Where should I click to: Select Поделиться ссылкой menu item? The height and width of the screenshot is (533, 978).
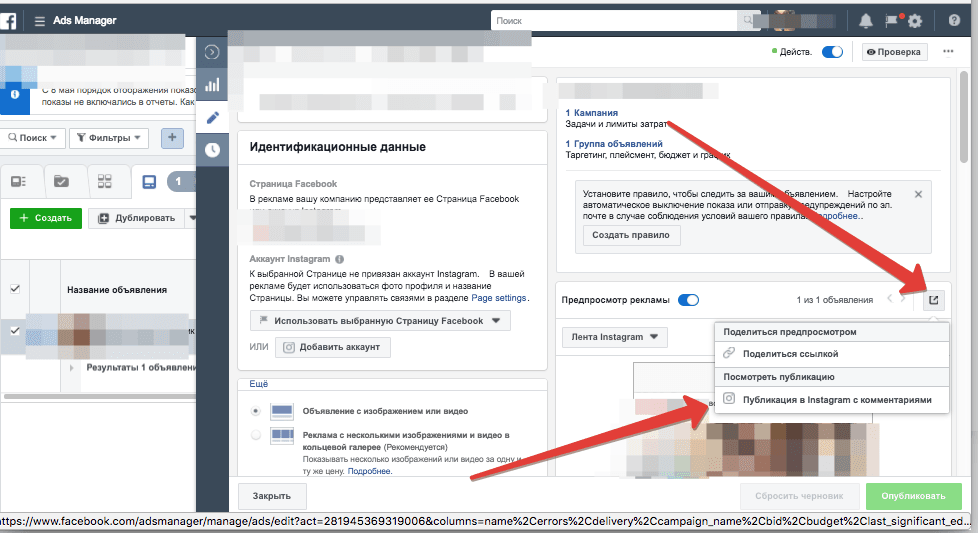(x=831, y=353)
